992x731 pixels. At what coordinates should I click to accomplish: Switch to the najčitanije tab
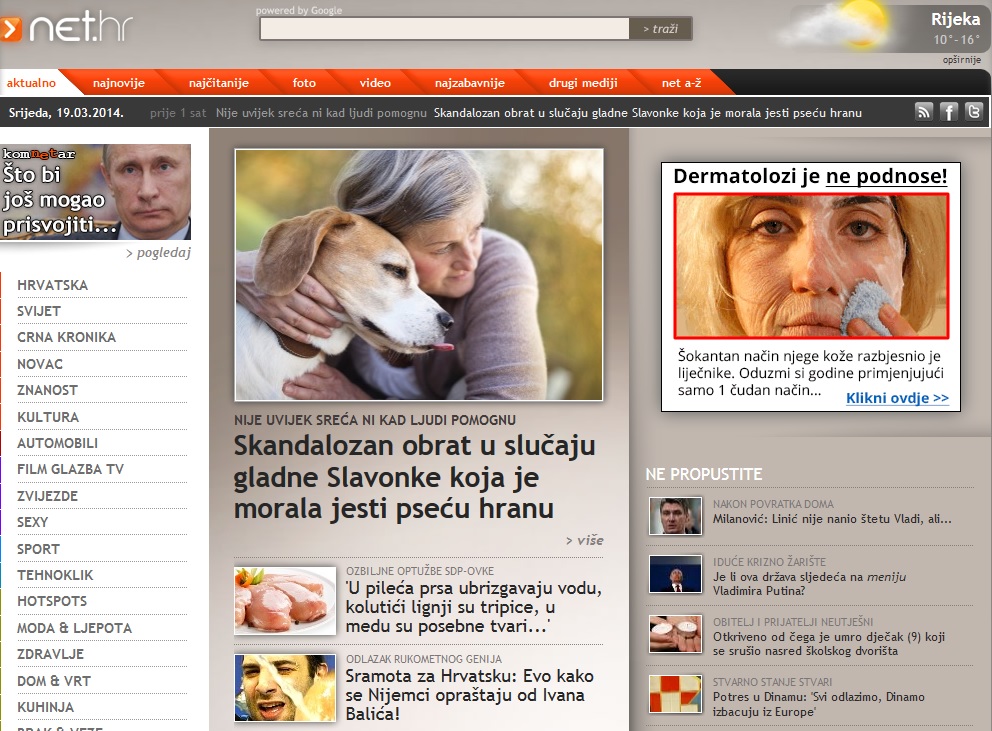(x=218, y=83)
